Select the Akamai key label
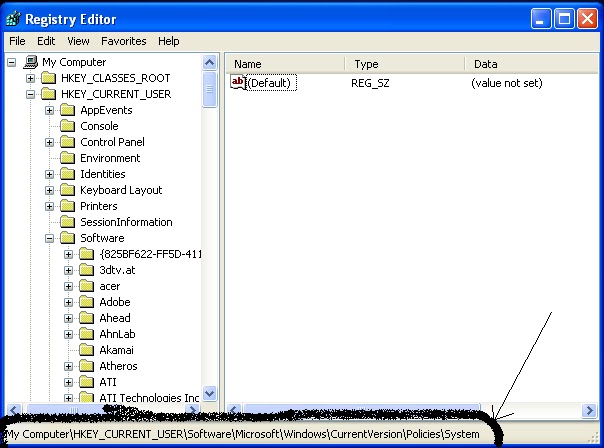Viewport: 604px width, 448px height. point(116,350)
